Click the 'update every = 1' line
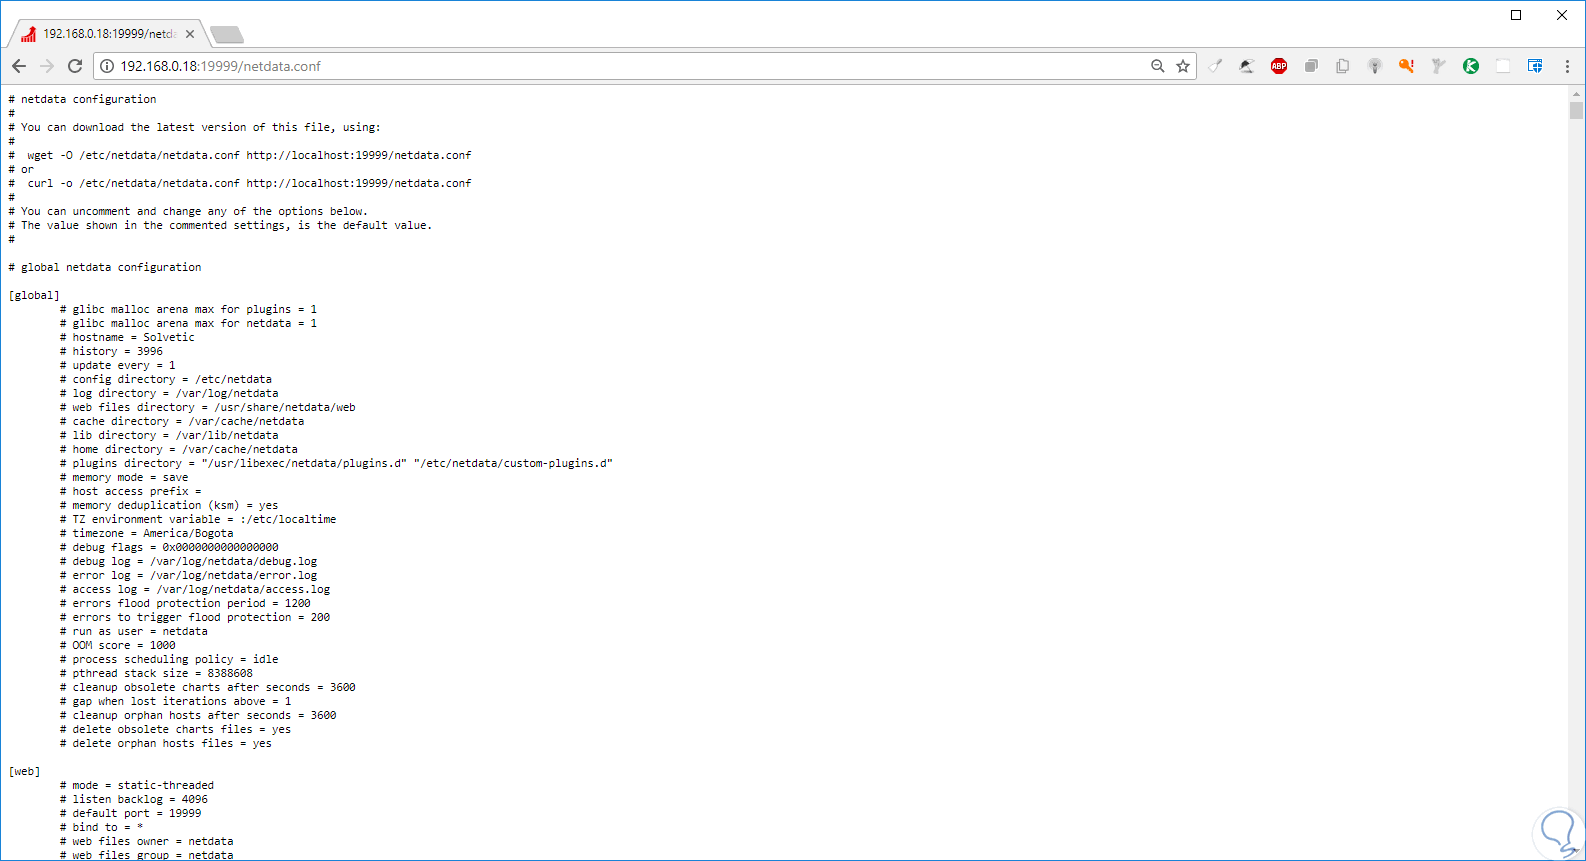The height and width of the screenshot is (861, 1586). [x=117, y=365]
